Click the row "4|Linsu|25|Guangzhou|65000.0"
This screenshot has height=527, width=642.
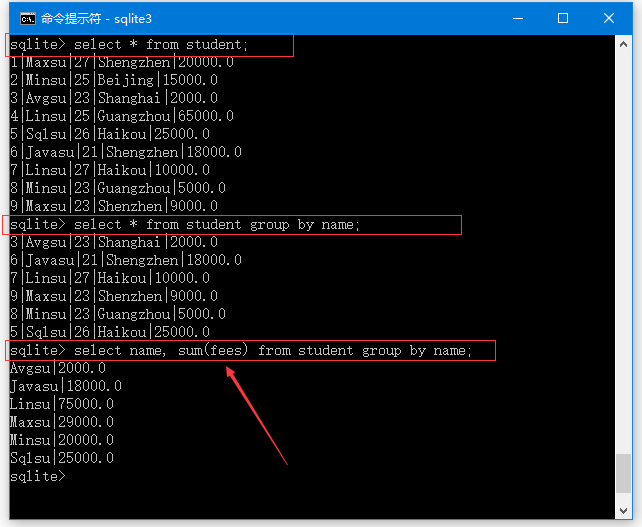[x=121, y=117]
